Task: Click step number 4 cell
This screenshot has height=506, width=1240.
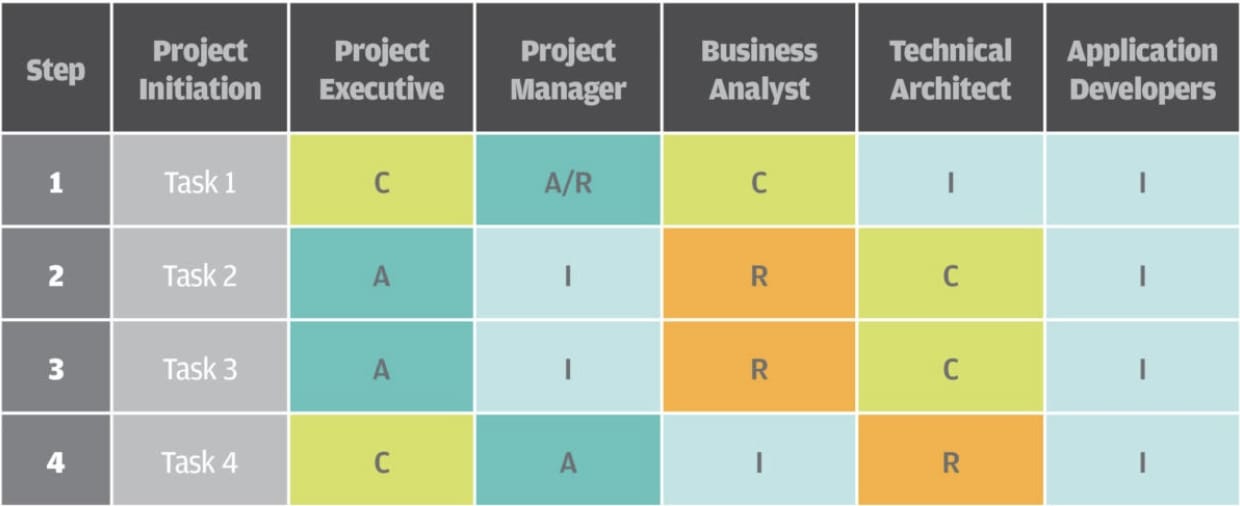Action: pyautogui.click(x=55, y=462)
